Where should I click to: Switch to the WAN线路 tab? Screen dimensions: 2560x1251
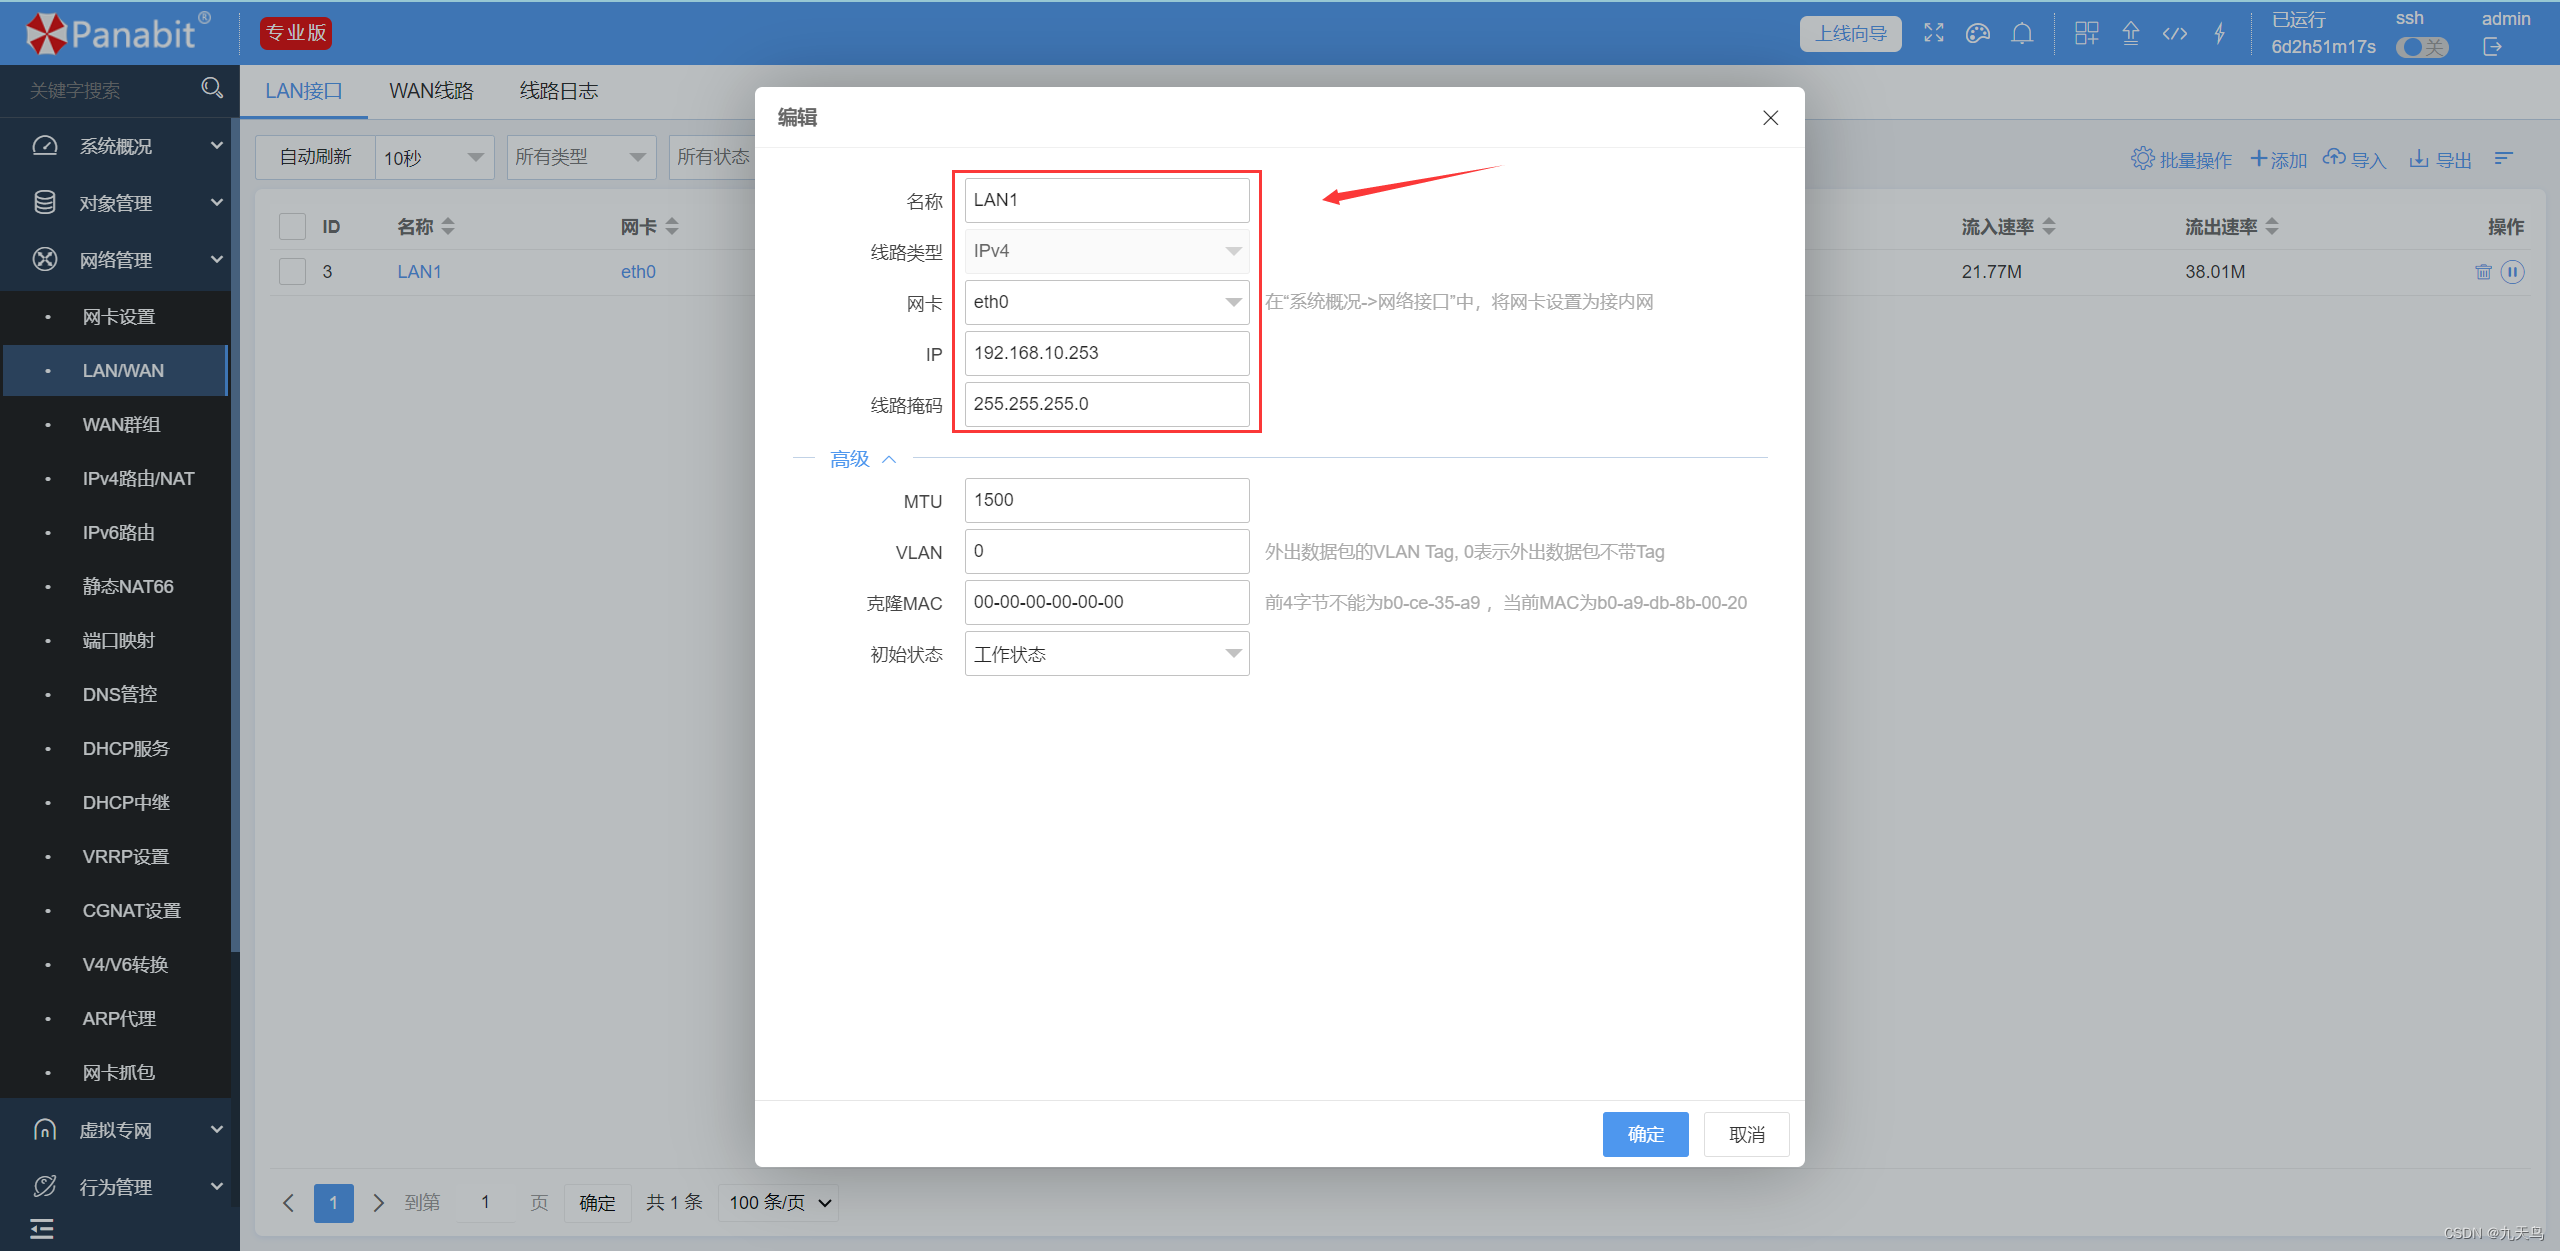tap(431, 91)
